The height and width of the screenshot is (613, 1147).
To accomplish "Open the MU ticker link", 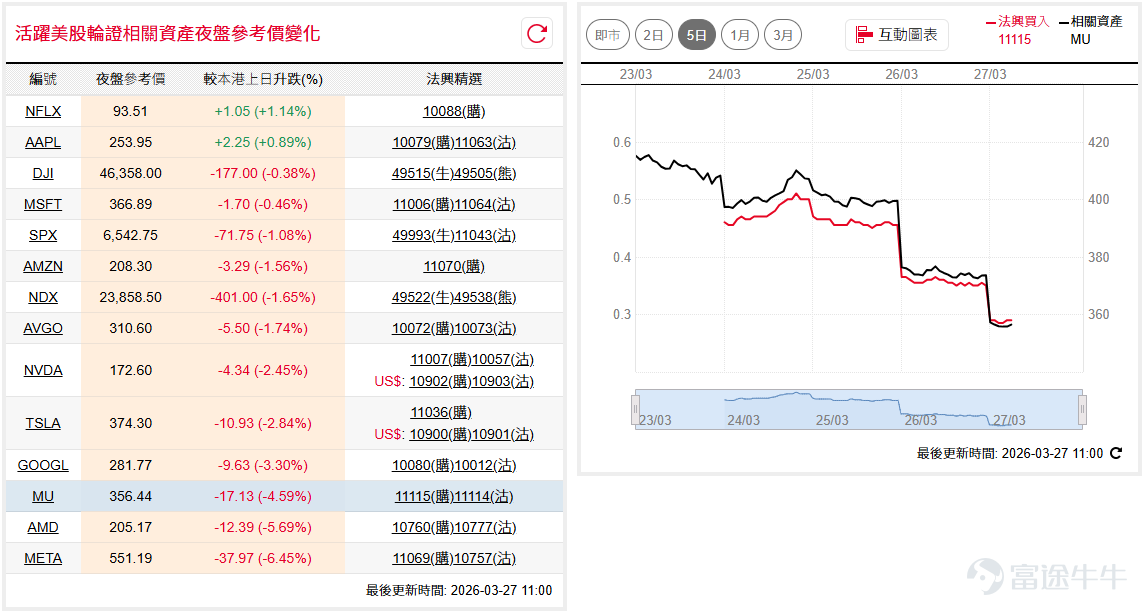I will [43, 497].
